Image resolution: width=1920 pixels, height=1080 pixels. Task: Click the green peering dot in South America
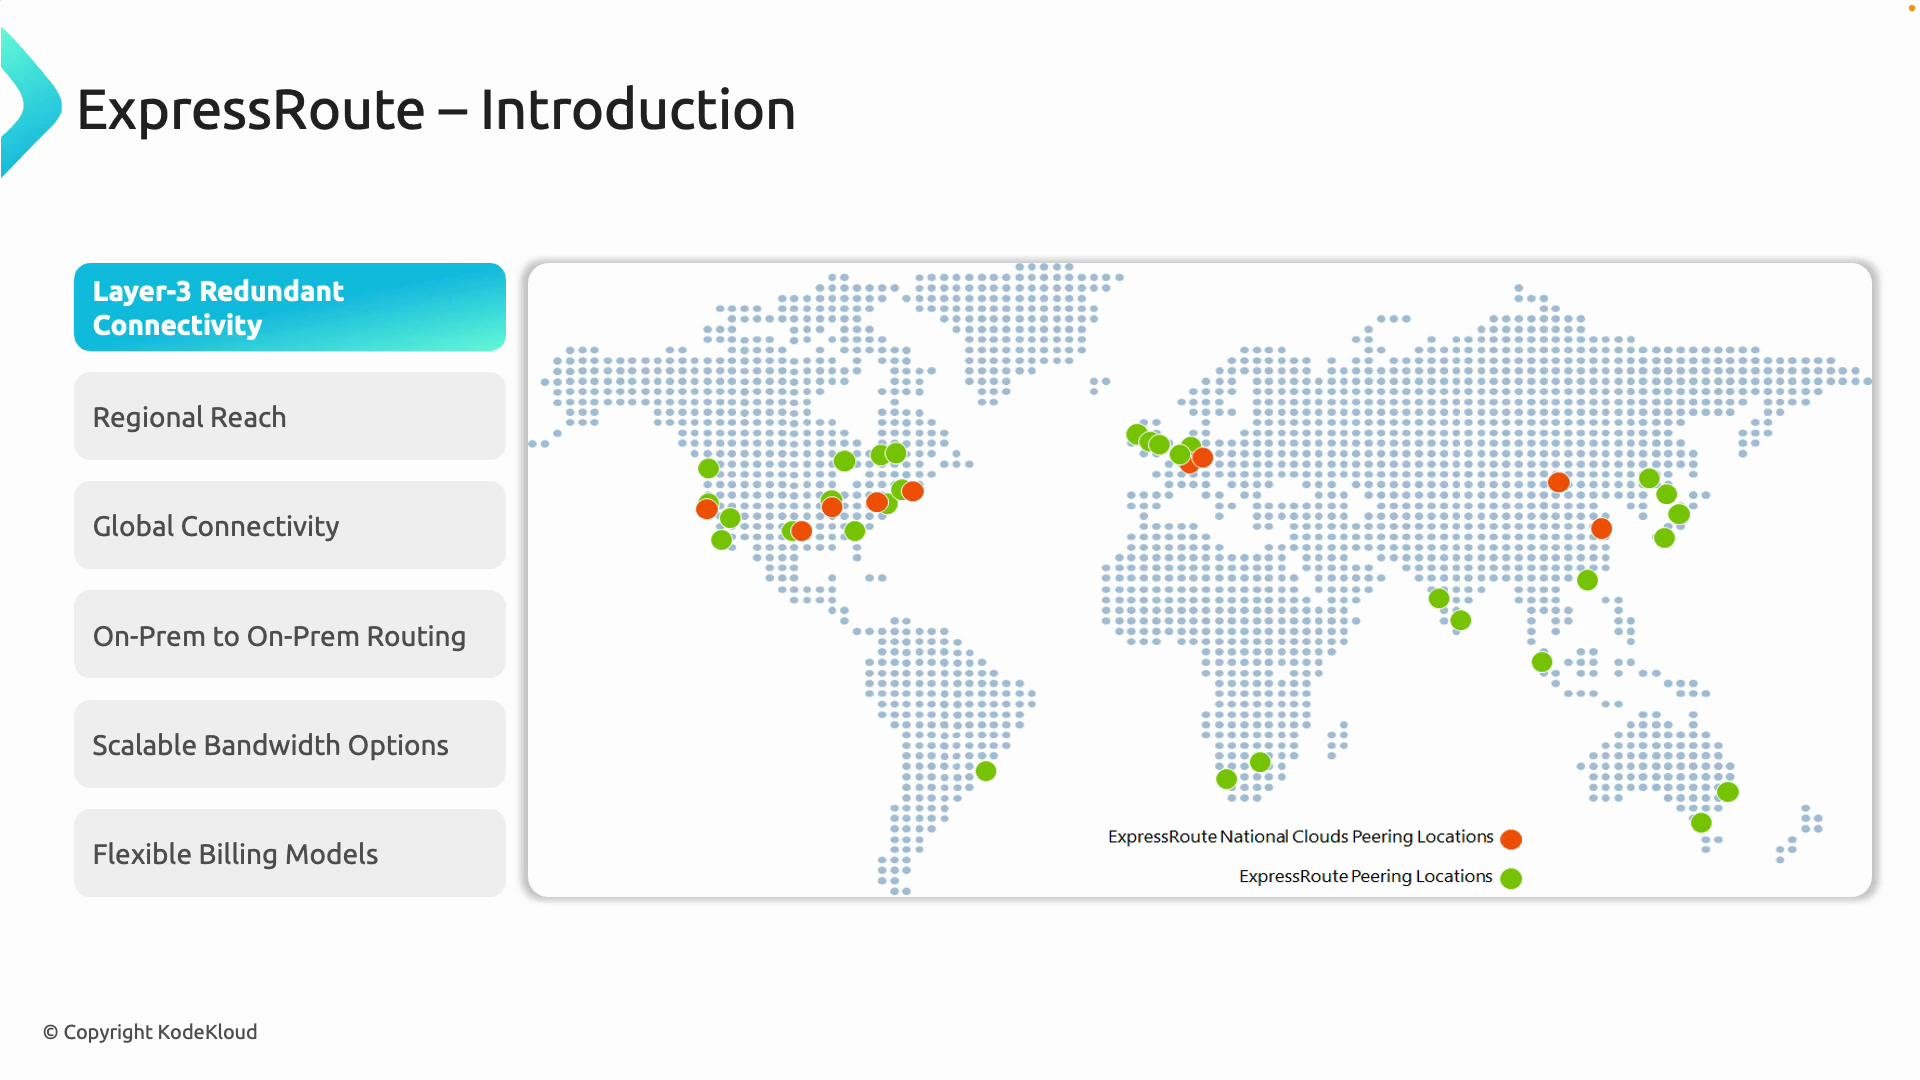(986, 771)
